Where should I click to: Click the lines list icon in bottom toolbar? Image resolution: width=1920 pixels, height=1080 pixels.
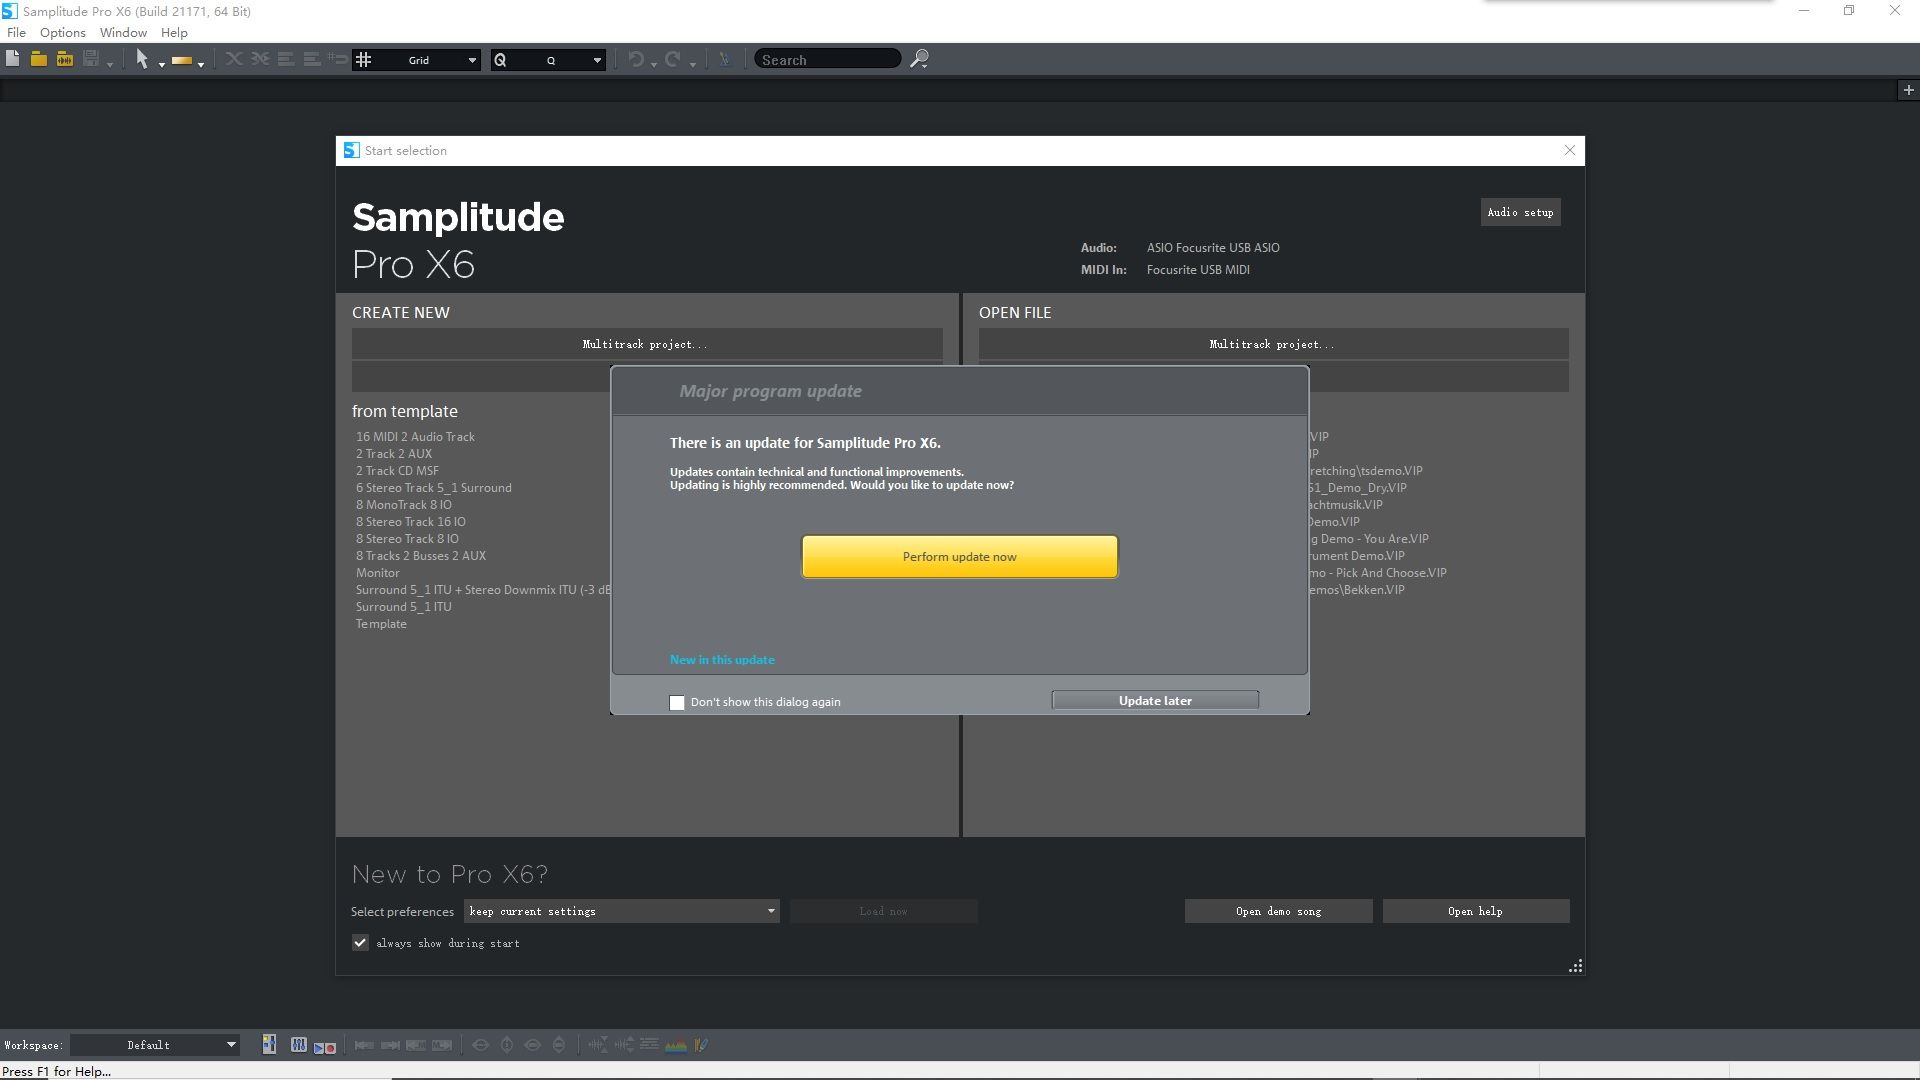[x=649, y=1045]
